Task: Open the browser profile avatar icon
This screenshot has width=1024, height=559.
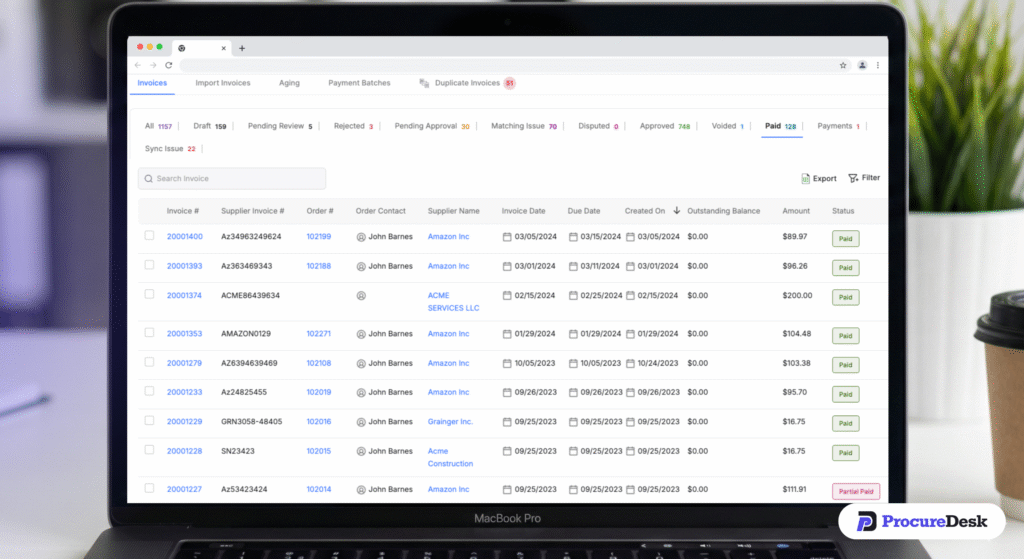Action: [x=862, y=65]
